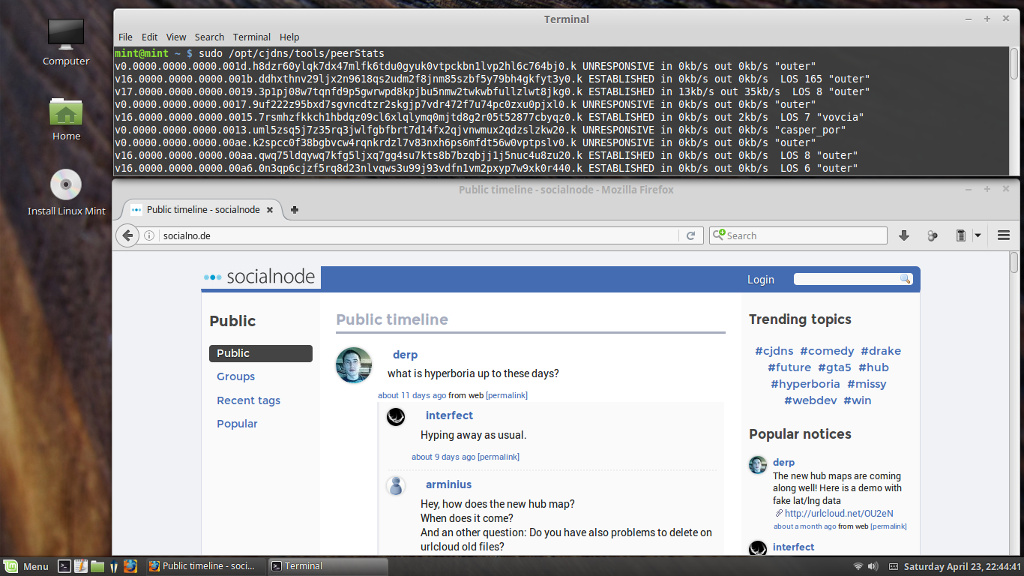
Task: Open Terminal Search menu
Action: [x=209, y=37]
